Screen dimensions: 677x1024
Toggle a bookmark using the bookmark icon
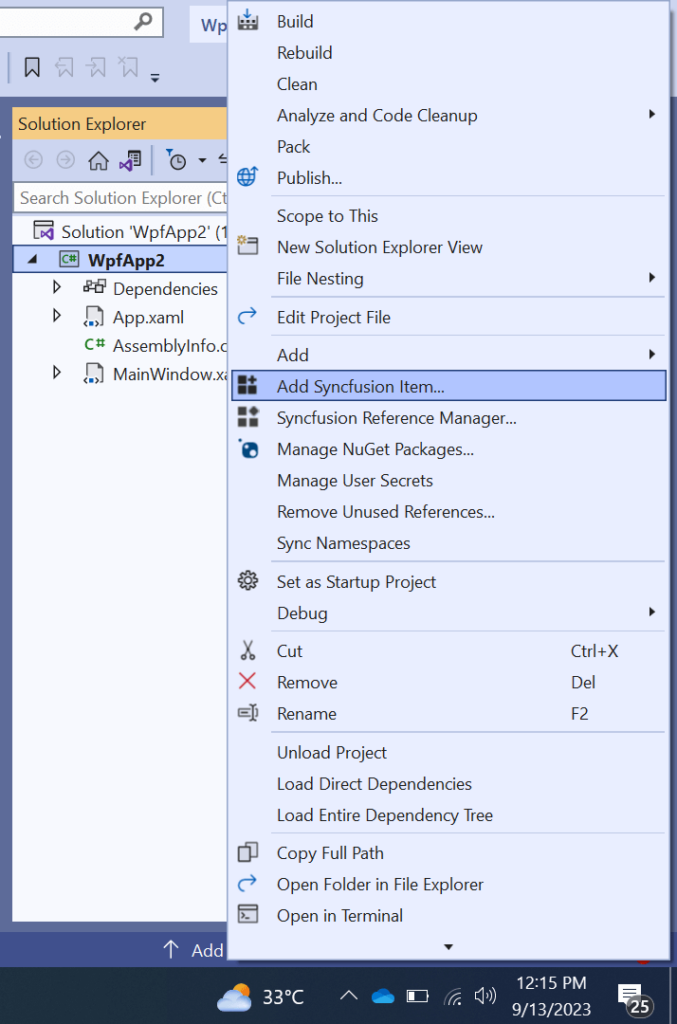point(31,64)
